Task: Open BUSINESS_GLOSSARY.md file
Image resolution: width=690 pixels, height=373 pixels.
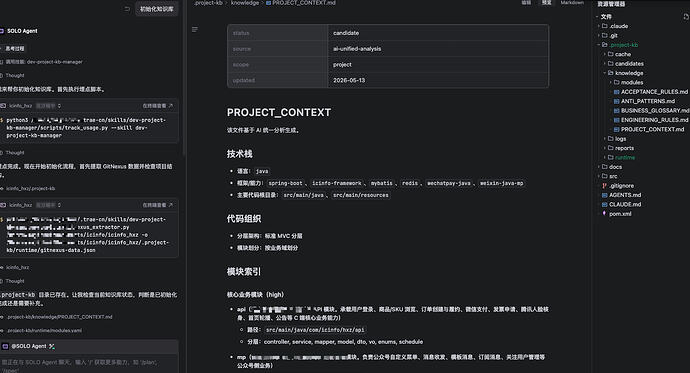Action: click(651, 110)
